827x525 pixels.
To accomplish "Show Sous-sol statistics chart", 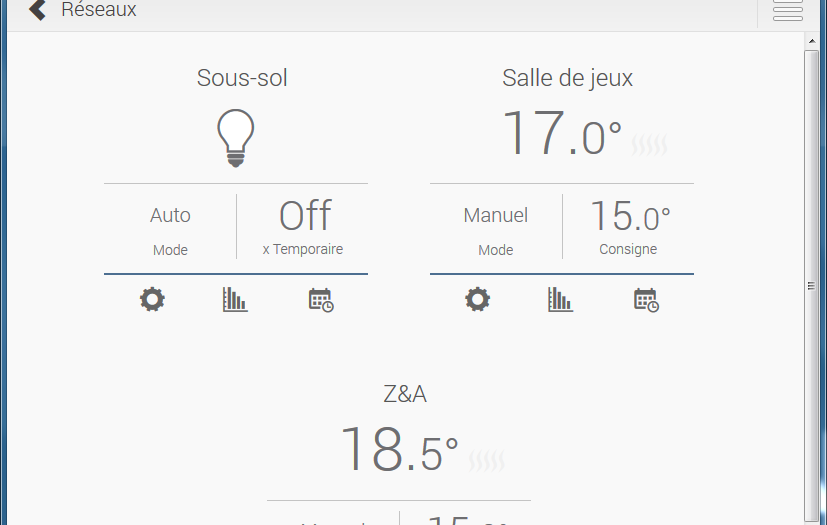I will tap(235, 299).
